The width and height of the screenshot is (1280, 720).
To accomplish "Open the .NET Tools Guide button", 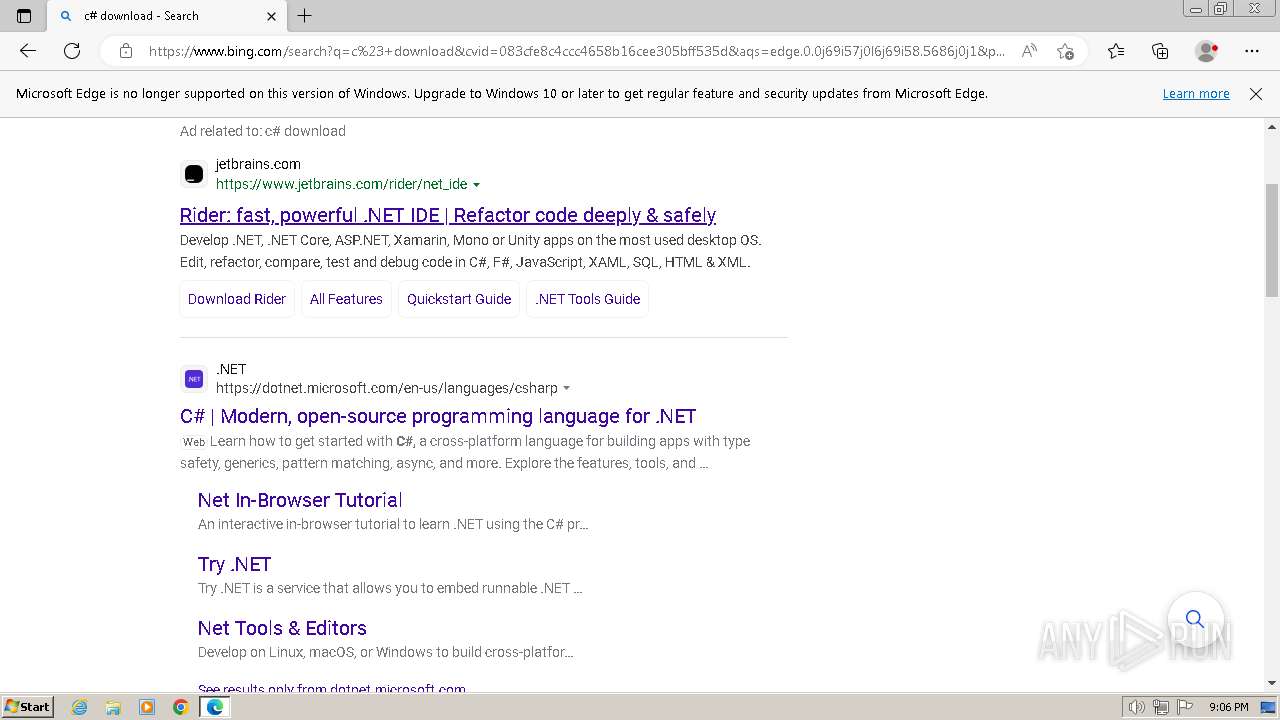I will click(x=588, y=299).
